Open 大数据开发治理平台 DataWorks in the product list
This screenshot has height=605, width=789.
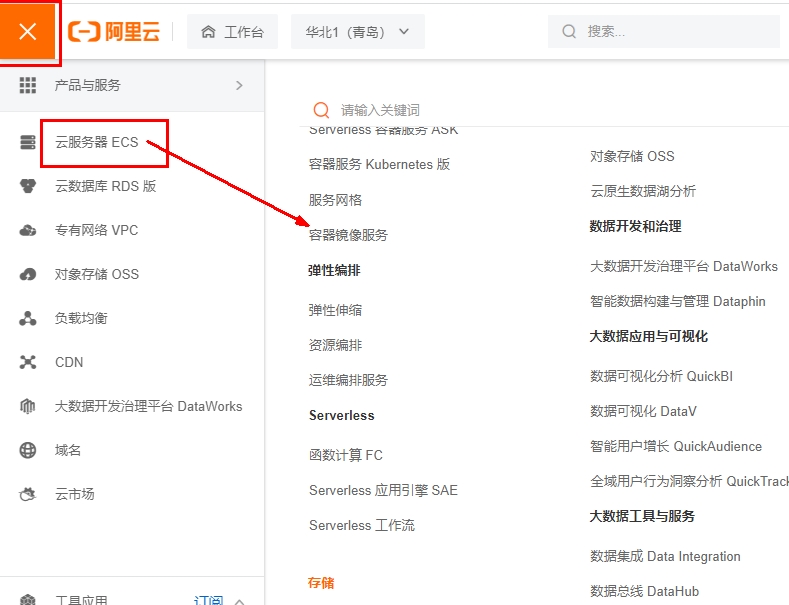[x=684, y=266]
